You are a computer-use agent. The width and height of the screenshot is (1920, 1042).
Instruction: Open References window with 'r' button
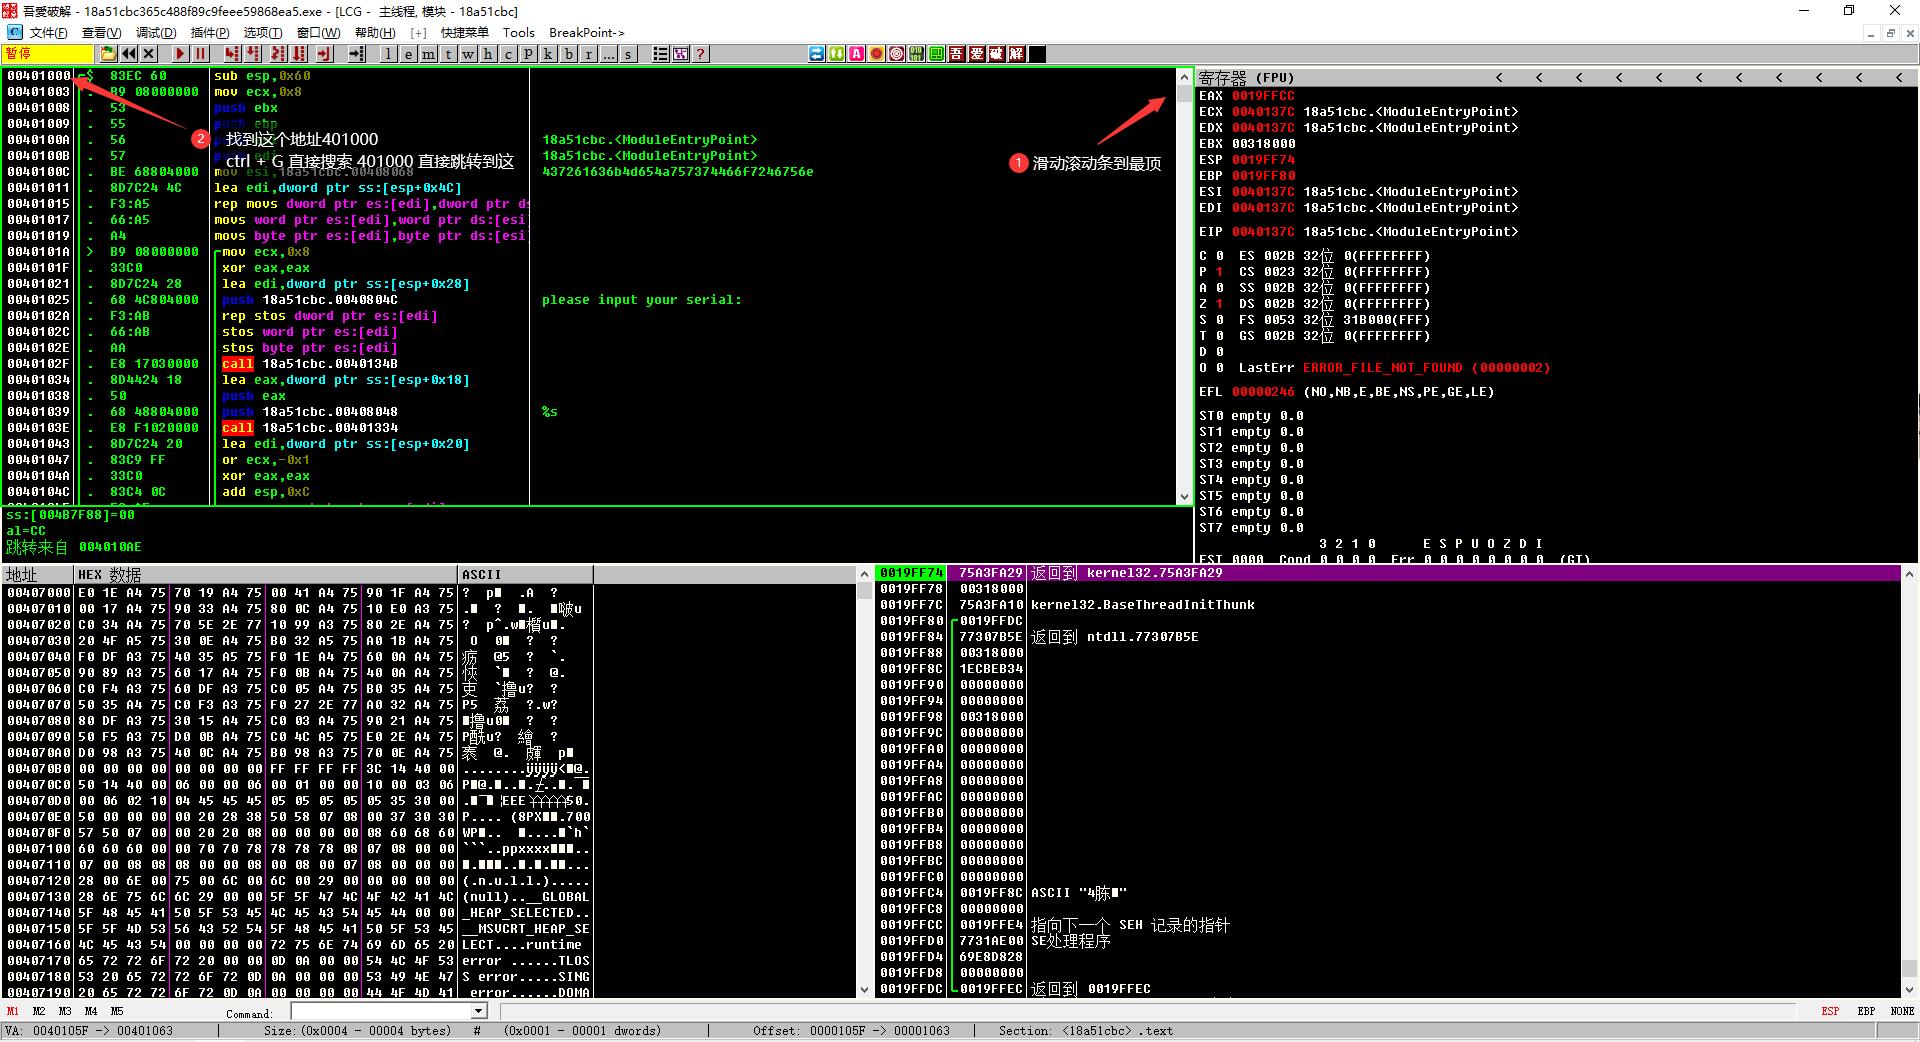point(589,54)
